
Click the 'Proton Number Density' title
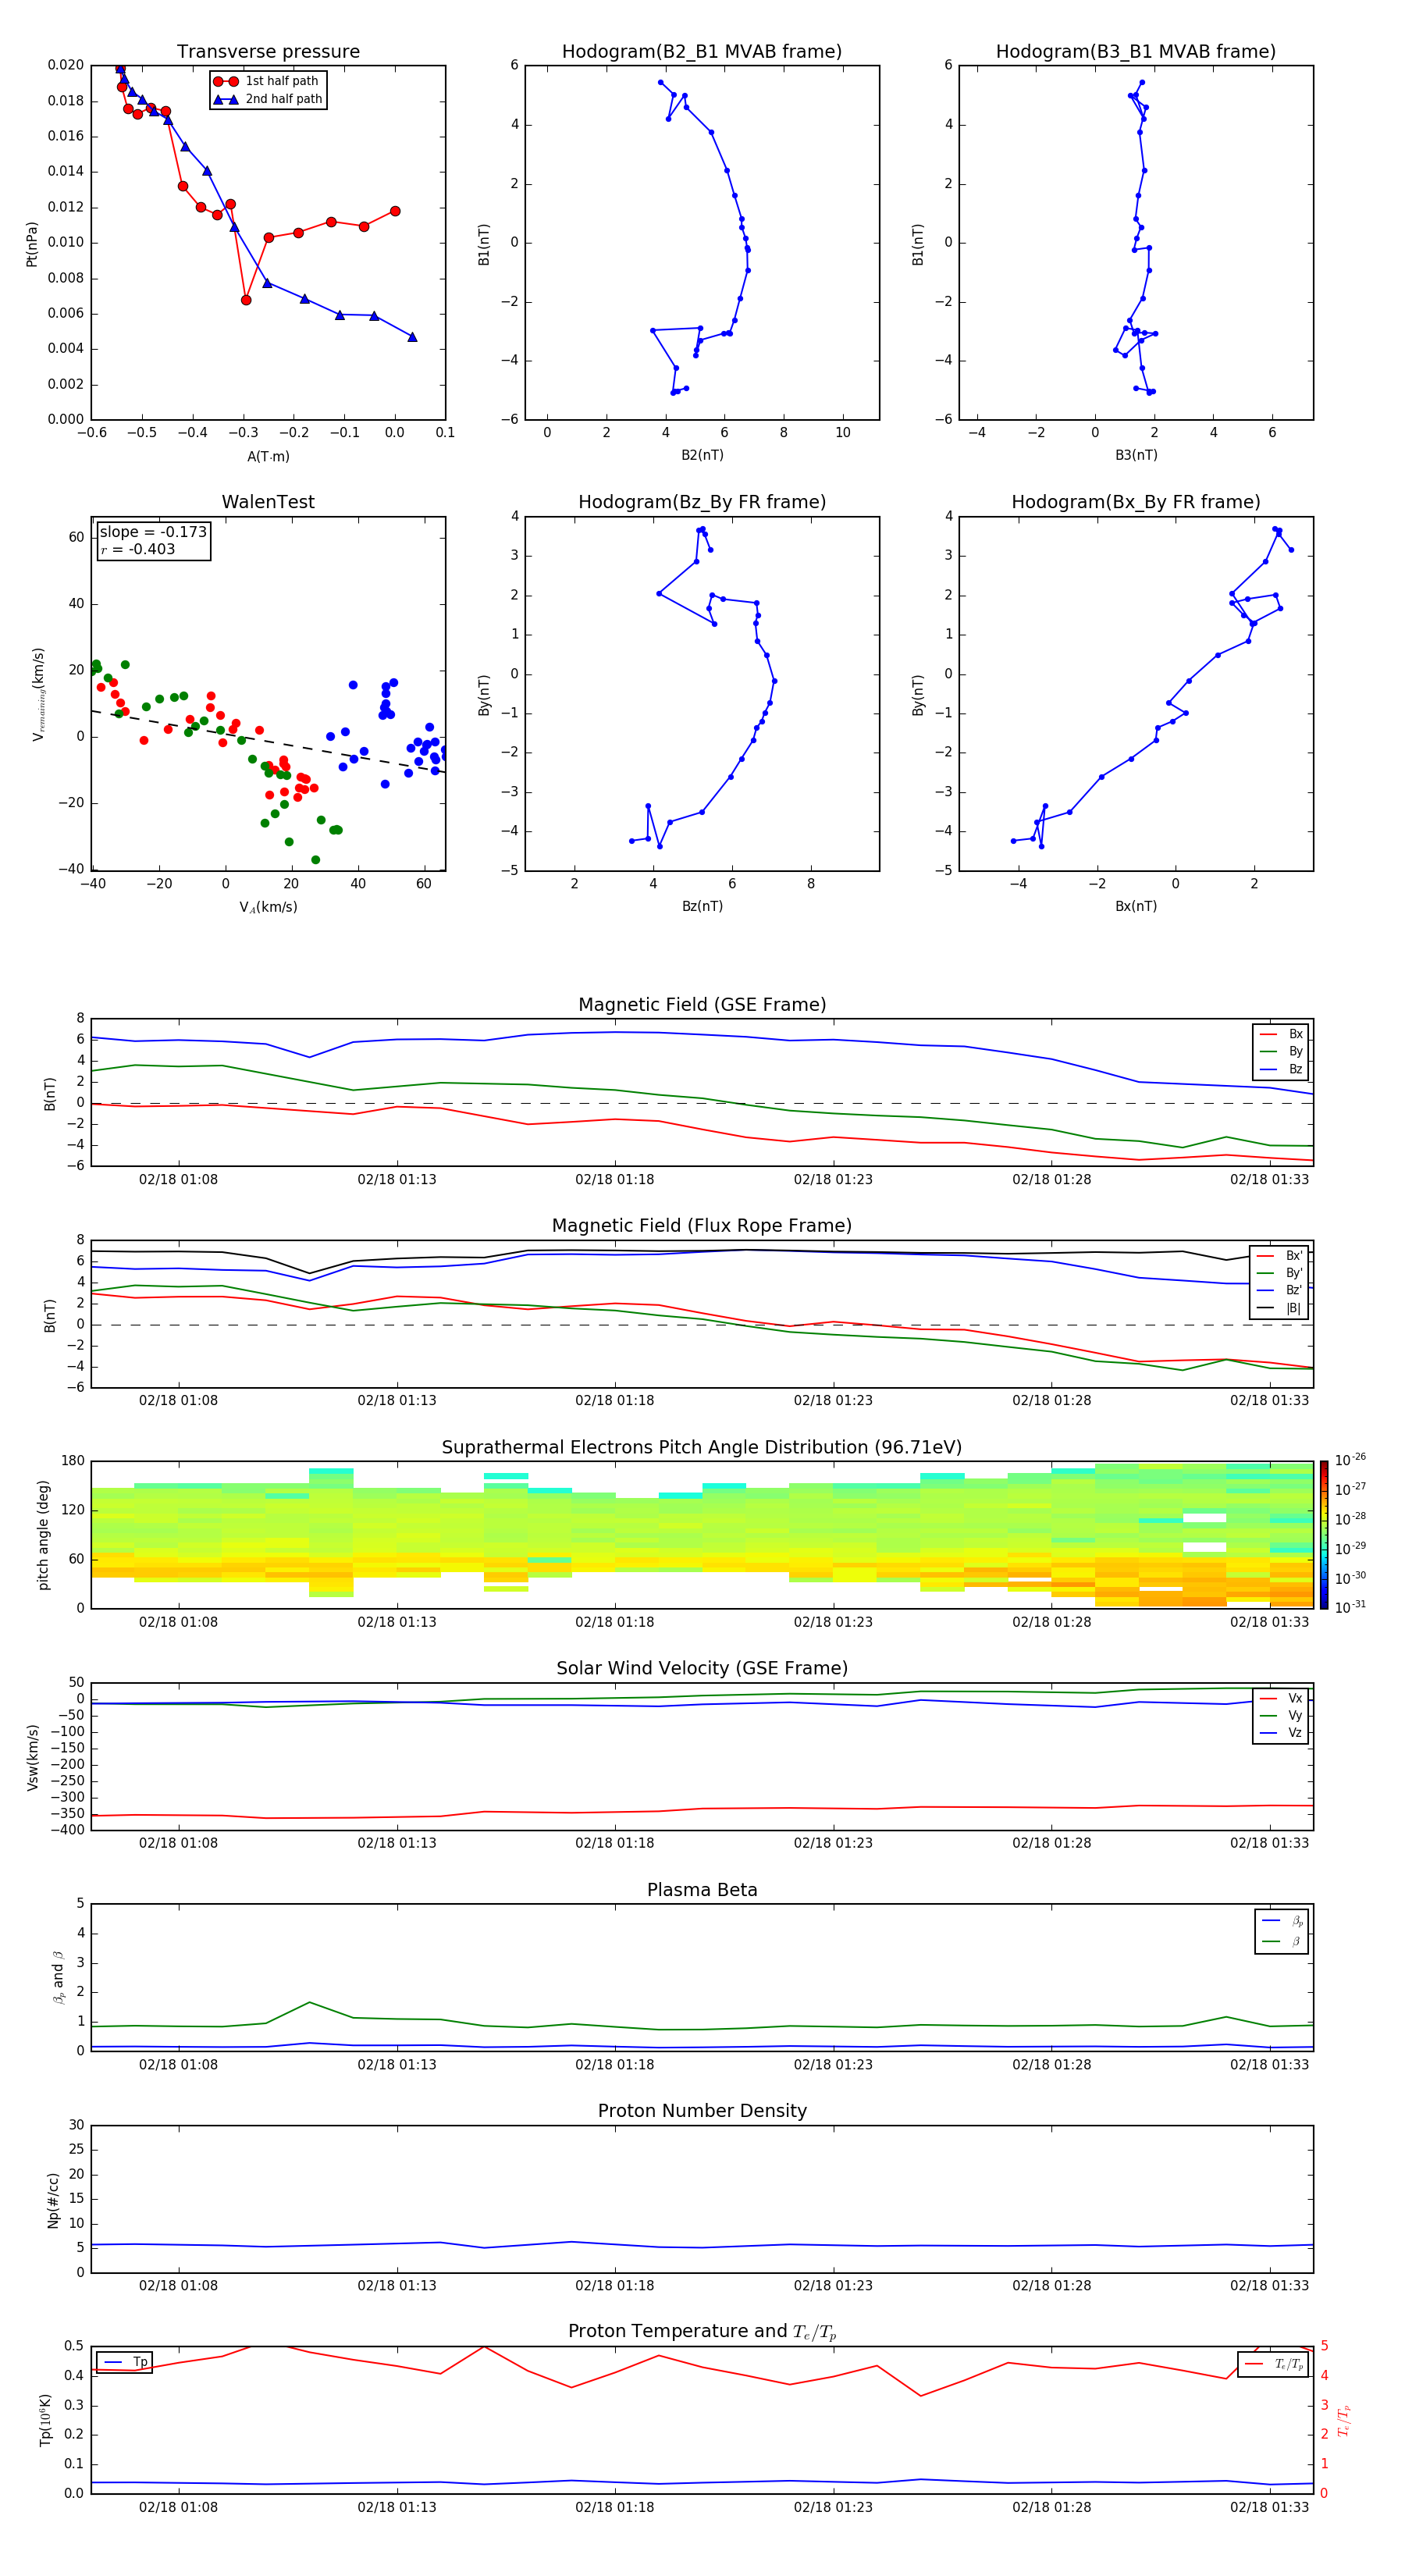click(702, 2111)
